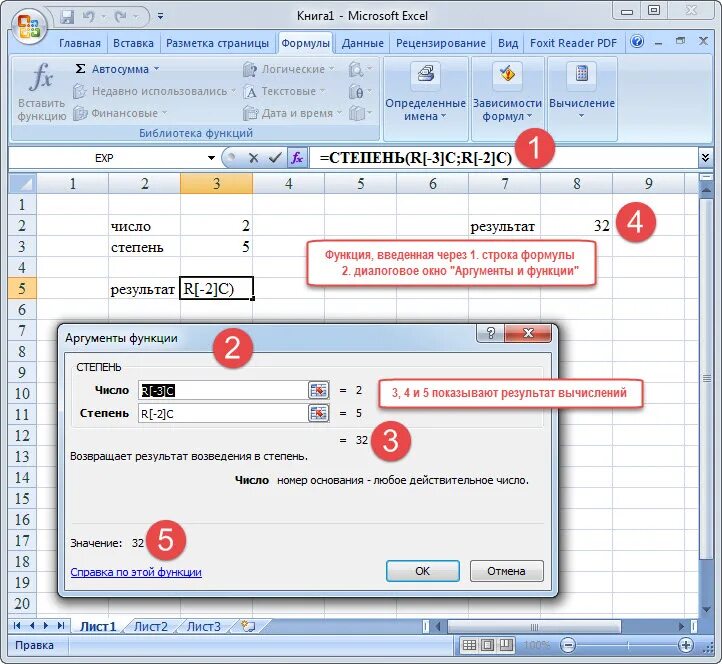
Task: Expand the Автосумма dropdown
Action: (156, 69)
